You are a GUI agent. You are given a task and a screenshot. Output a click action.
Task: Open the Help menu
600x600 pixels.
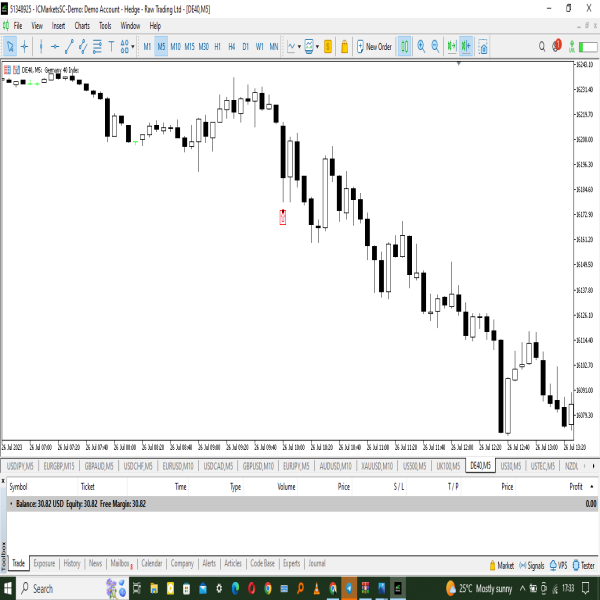point(155,26)
